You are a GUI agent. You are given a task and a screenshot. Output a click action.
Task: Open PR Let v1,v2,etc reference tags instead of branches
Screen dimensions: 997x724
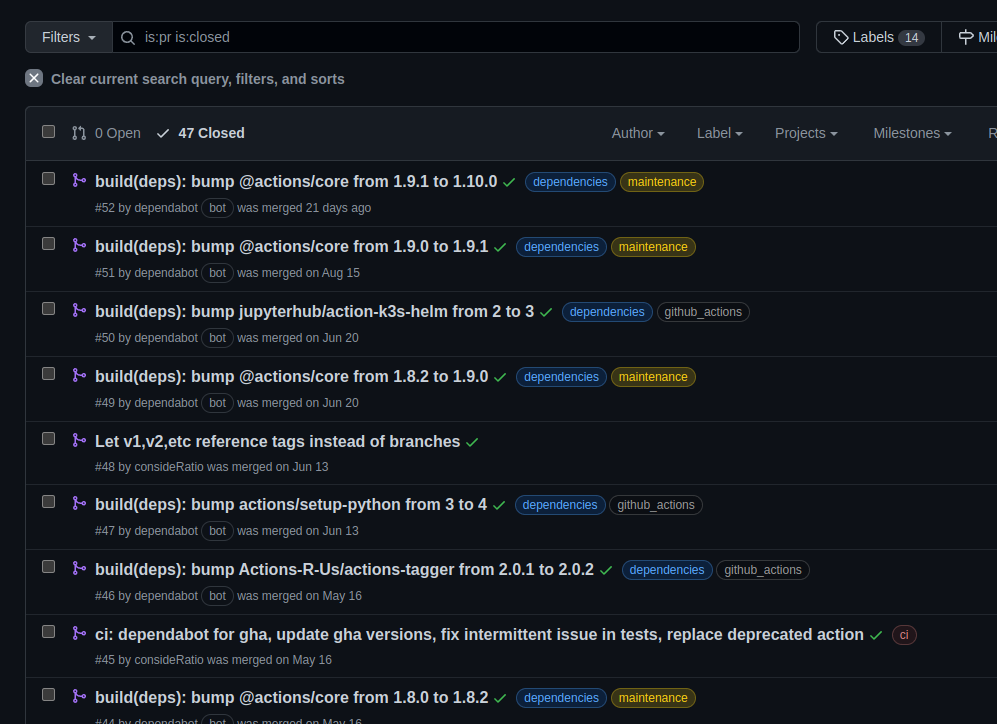[x=277, y=441]
